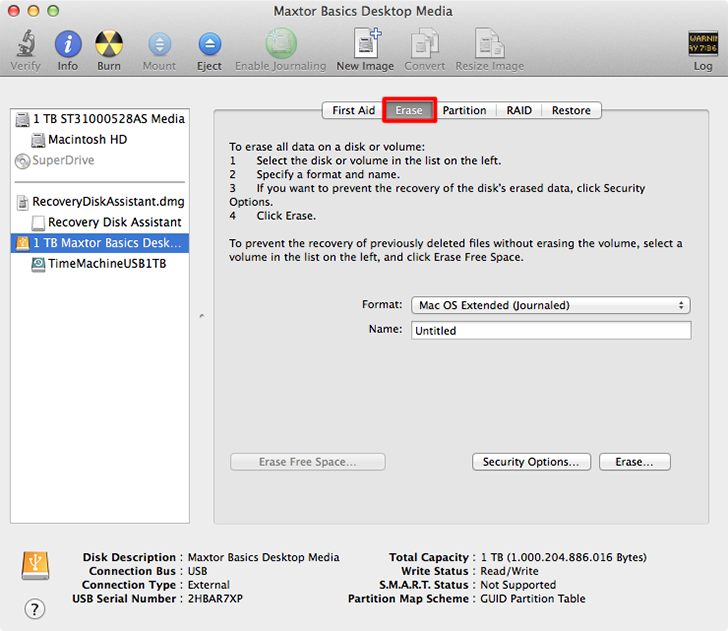Click the Verify microscope icon
Viewport: 728px width, 631px height.
26,43
